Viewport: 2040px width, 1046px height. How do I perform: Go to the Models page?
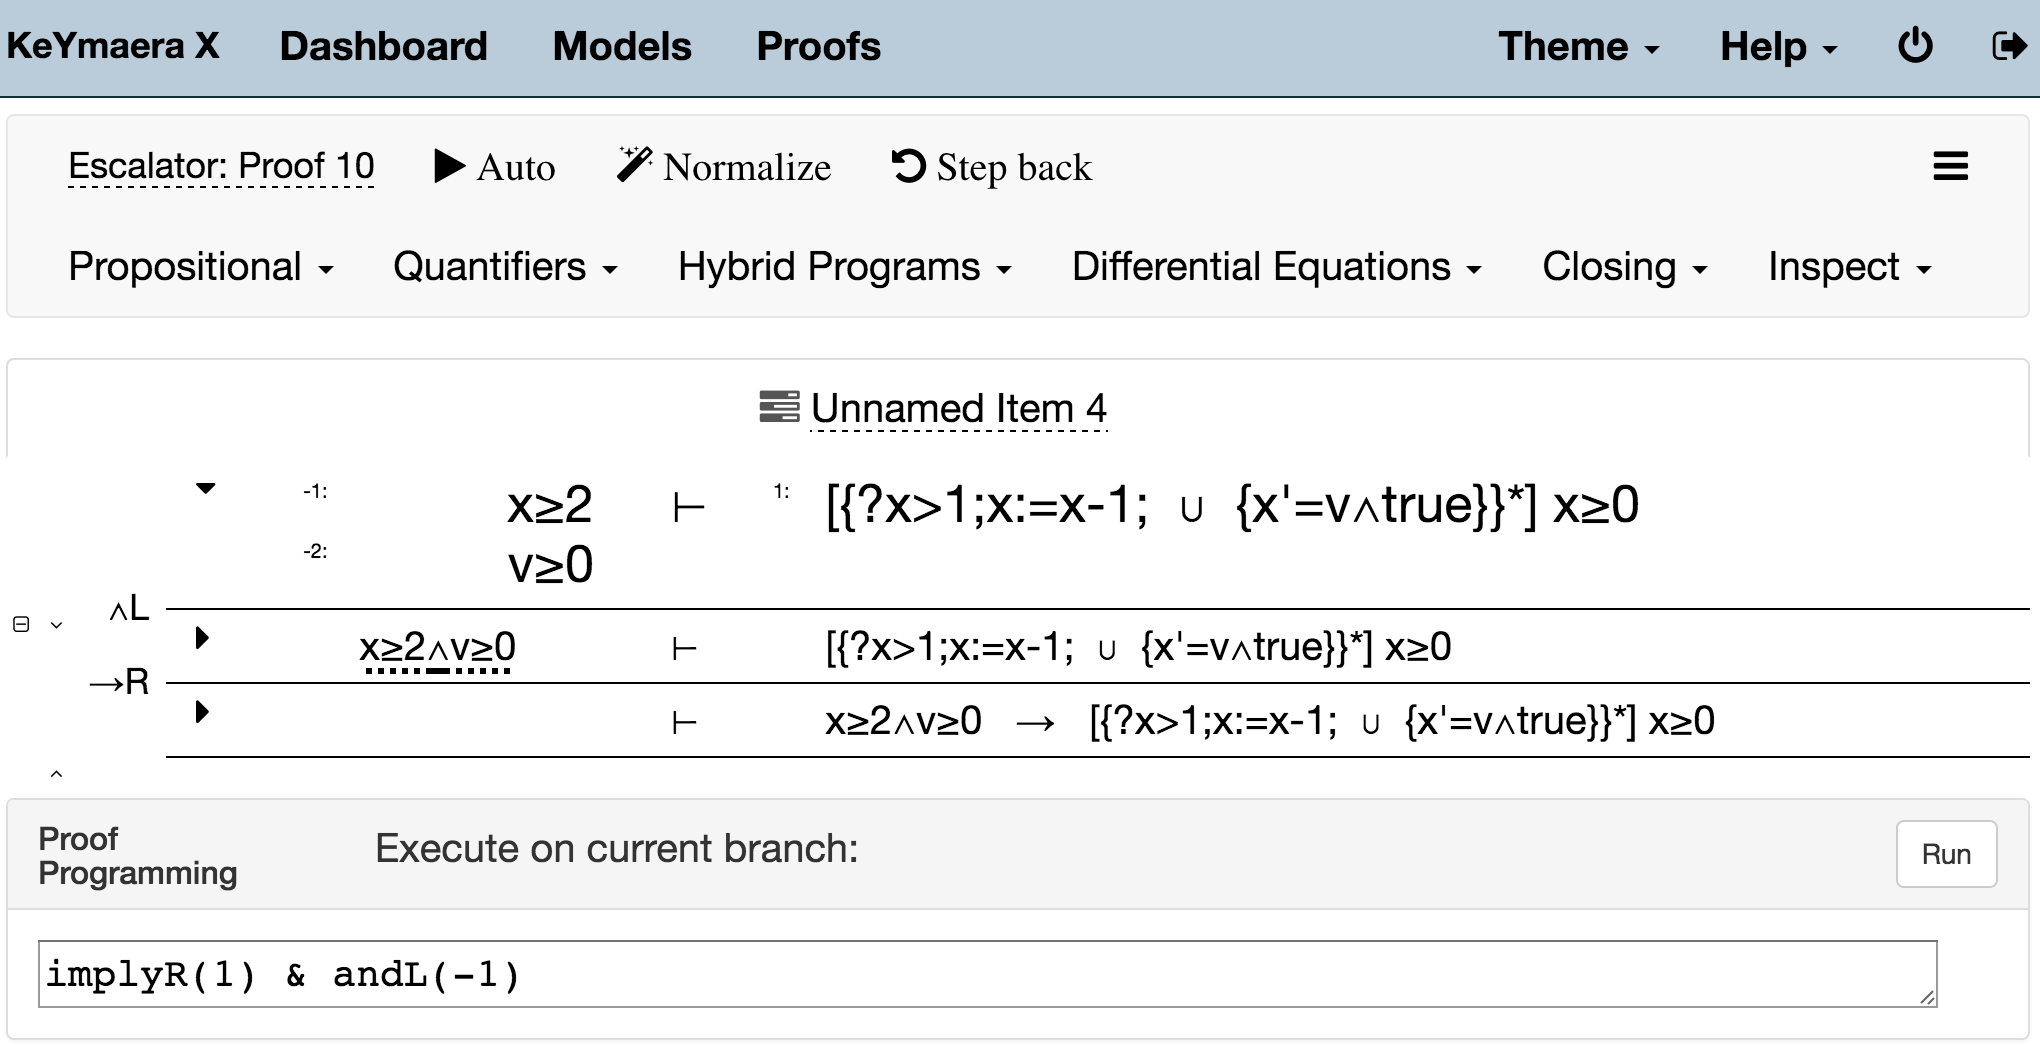(621, 47)
